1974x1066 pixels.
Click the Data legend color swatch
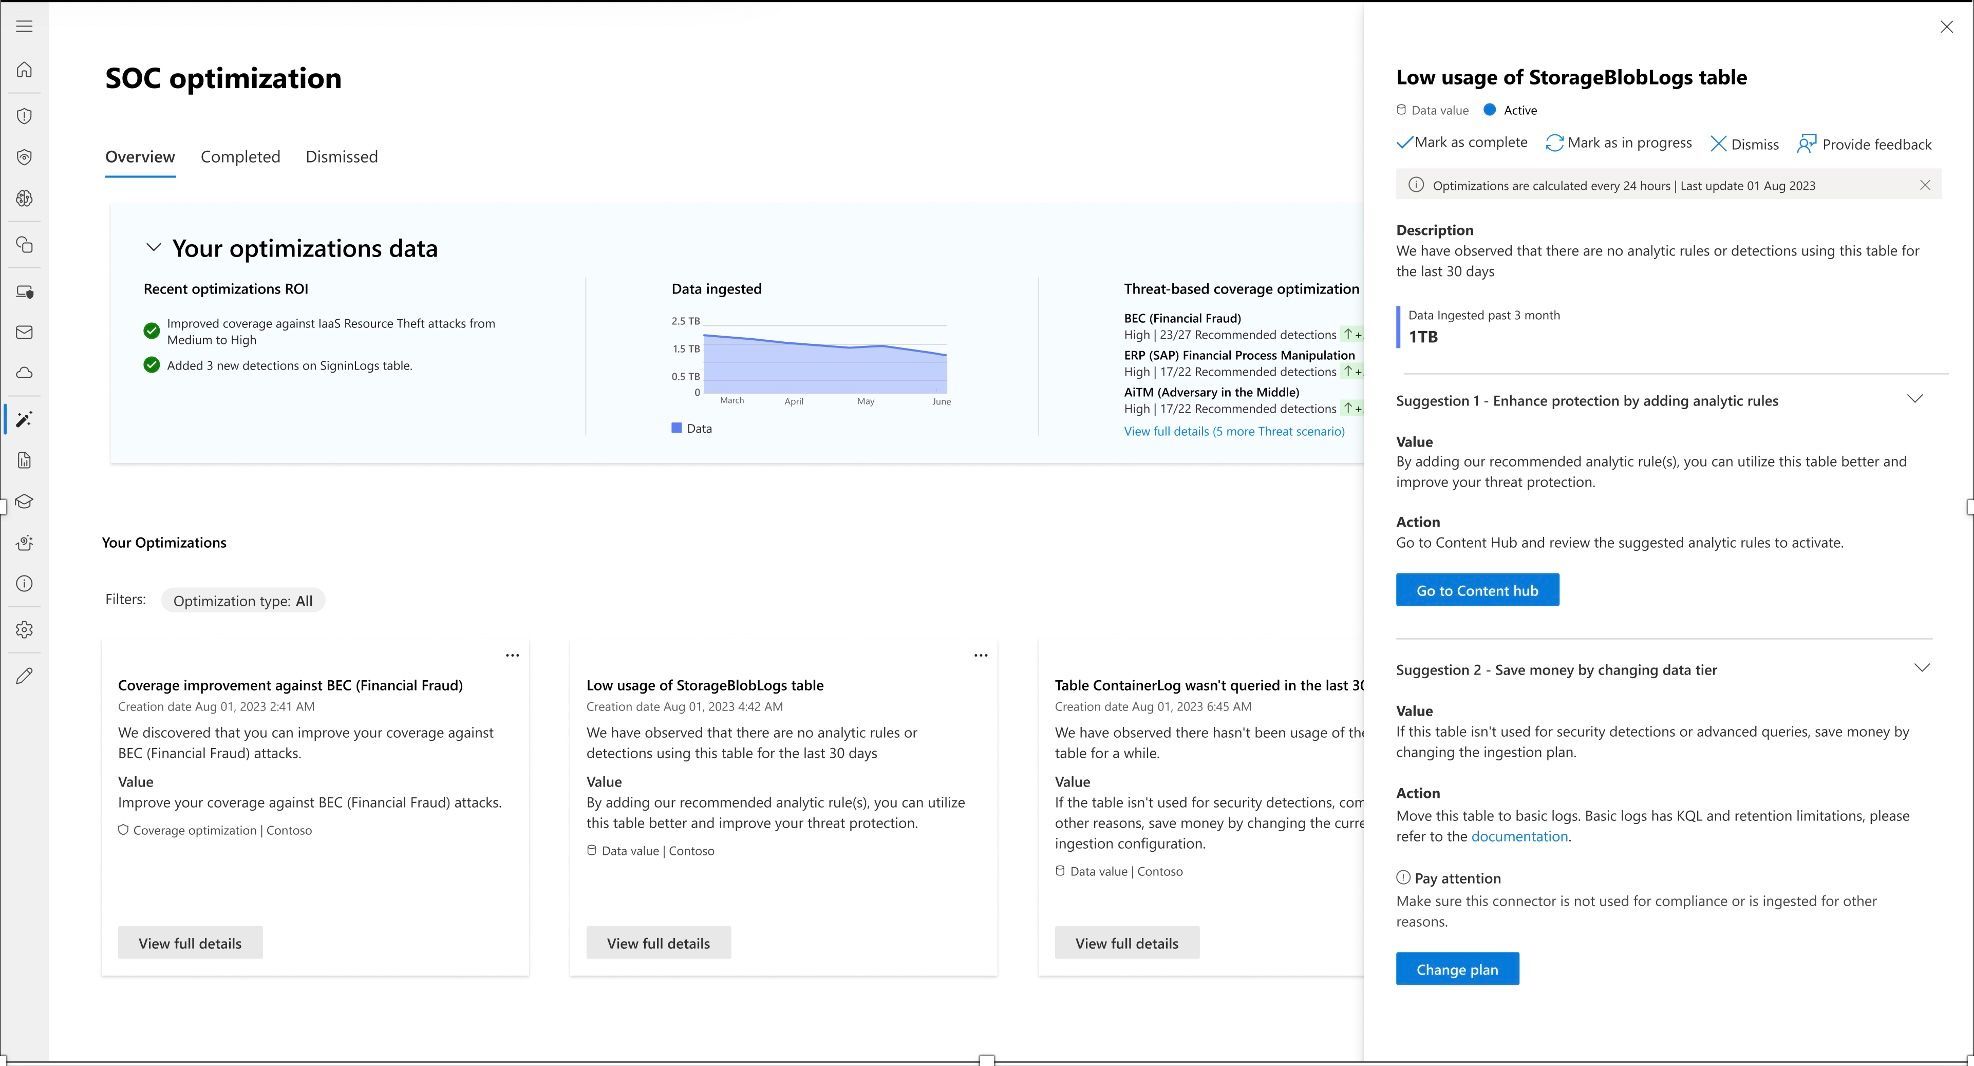coord(677,428)
